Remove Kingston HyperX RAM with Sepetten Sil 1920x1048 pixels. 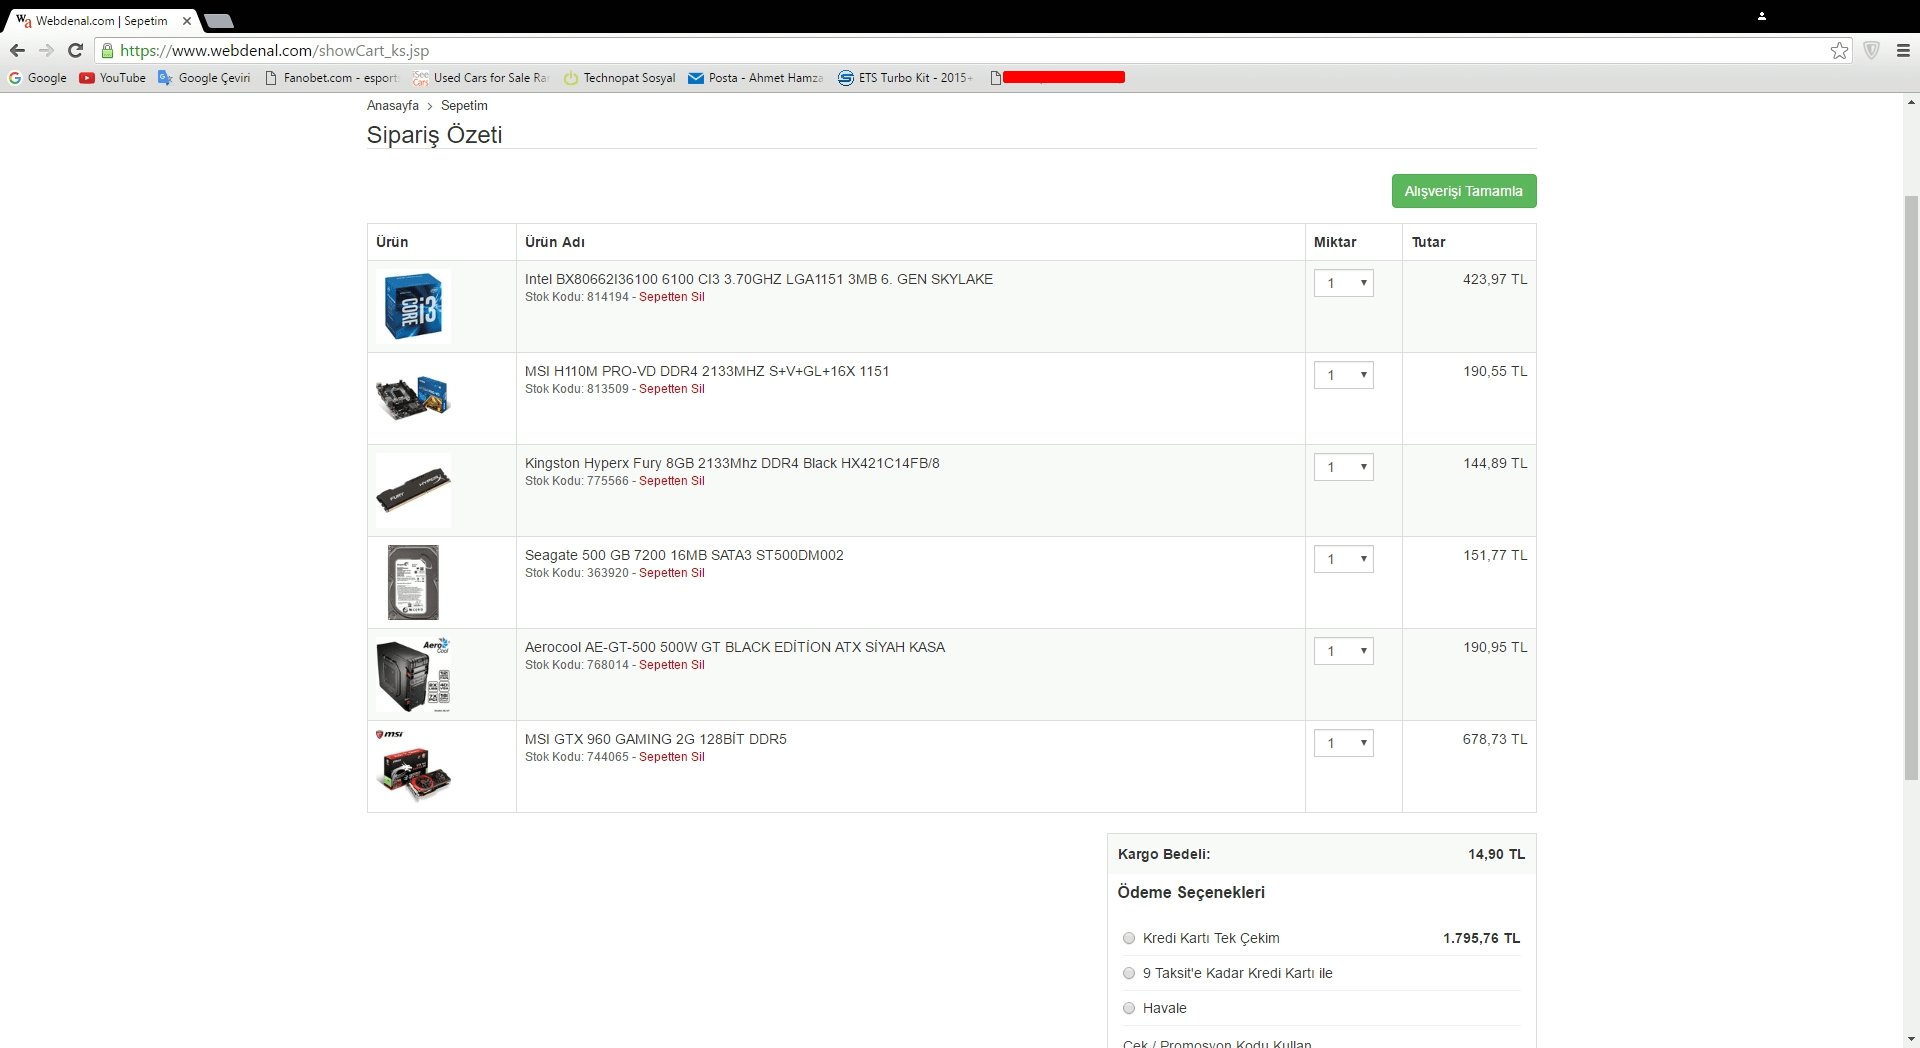tap(672, 481)
